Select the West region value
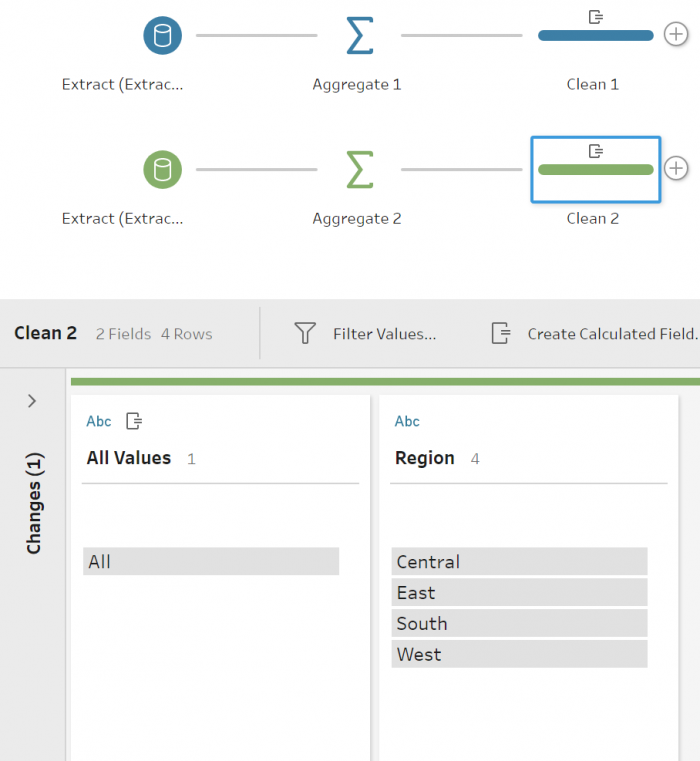This screenshot has height=761, width=700. tap(519, 654)
